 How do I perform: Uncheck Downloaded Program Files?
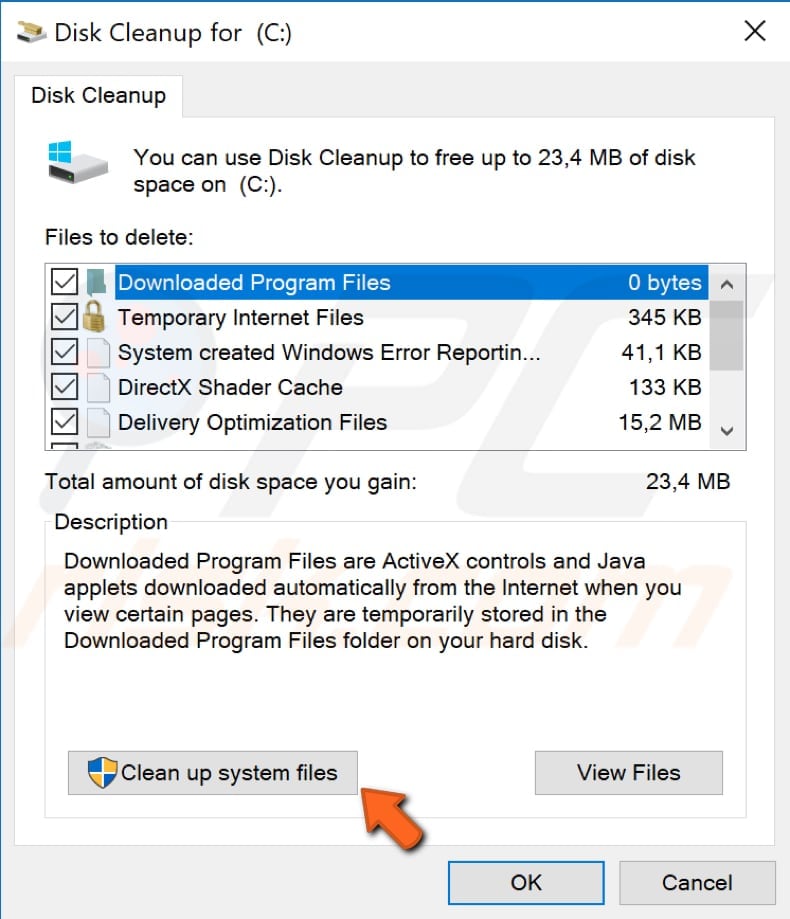point(62,282)
